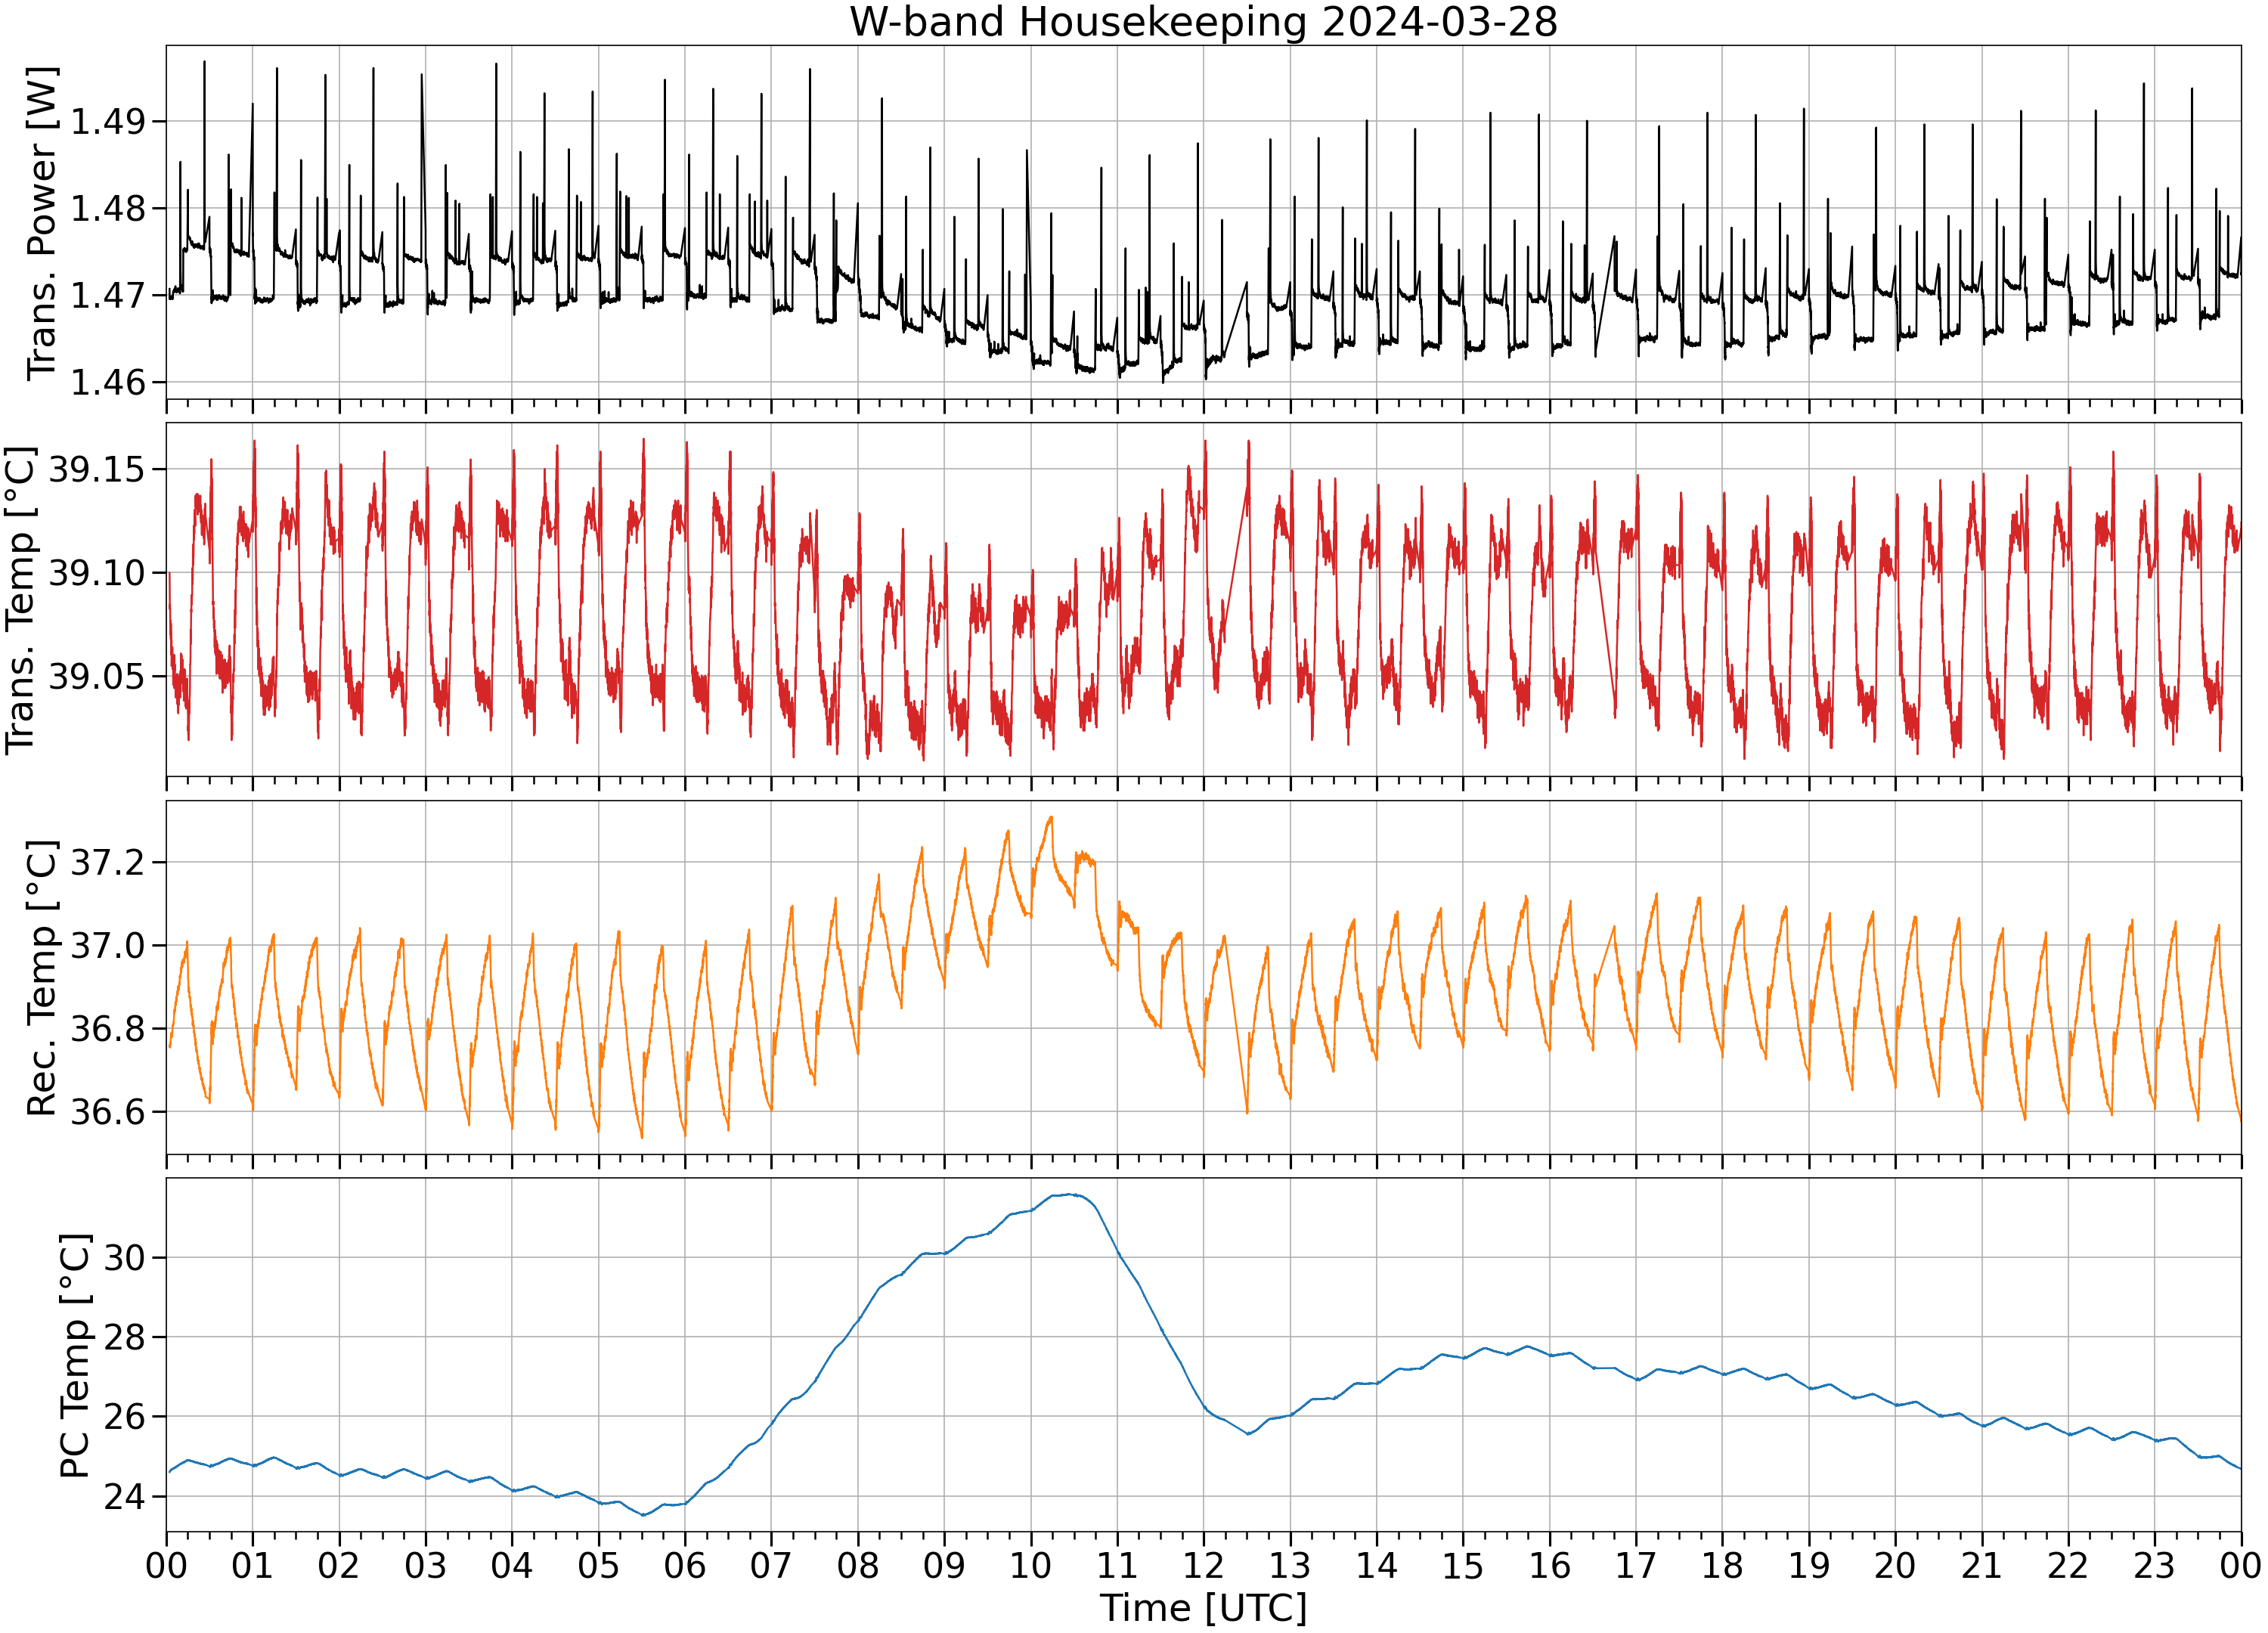Click the 39.15 tick label

[96, 469]
